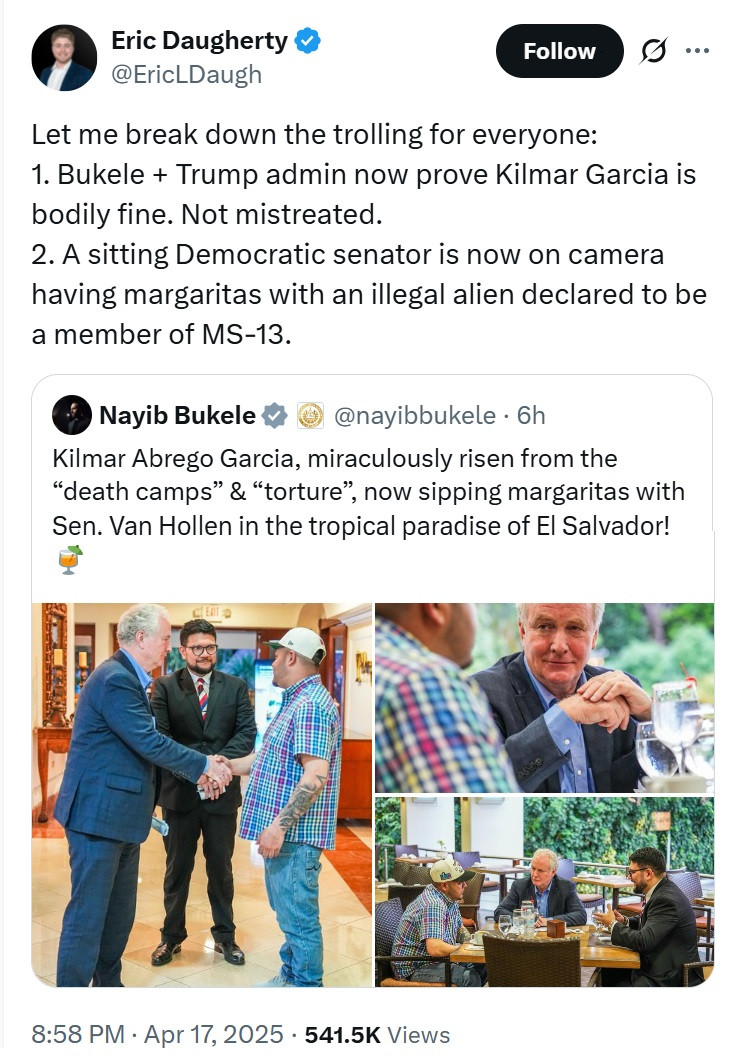
Task: Open the photo of three men at table
Action: pyautogui.click(x=544, y=891)
